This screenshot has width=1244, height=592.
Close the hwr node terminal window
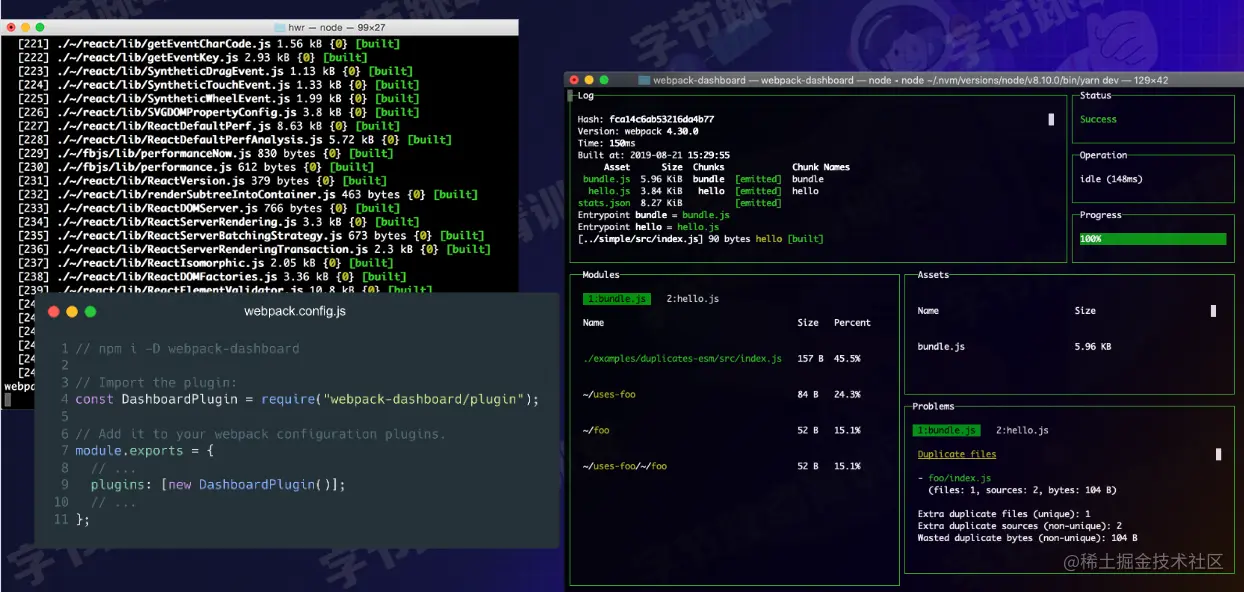point(12,27)
